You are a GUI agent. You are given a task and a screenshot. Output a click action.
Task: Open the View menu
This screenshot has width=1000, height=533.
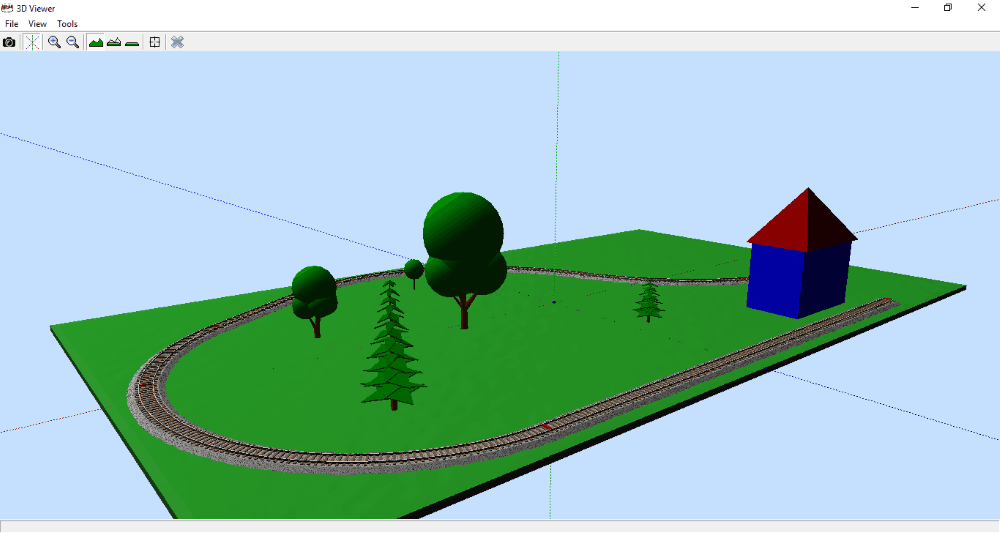(x=38, y=24)
